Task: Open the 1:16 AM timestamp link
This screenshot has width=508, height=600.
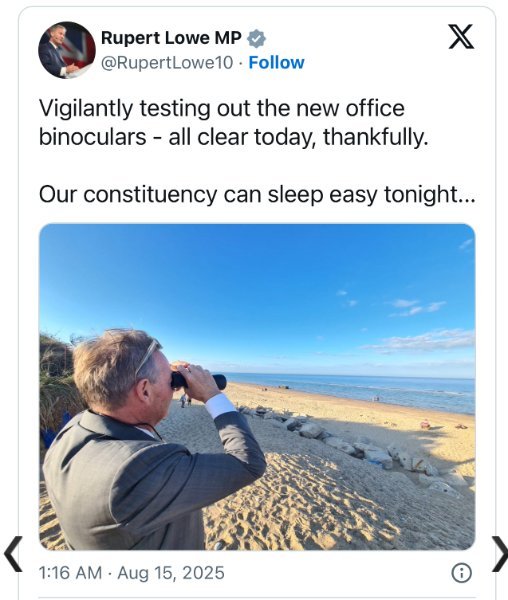Action: point(70,573)
